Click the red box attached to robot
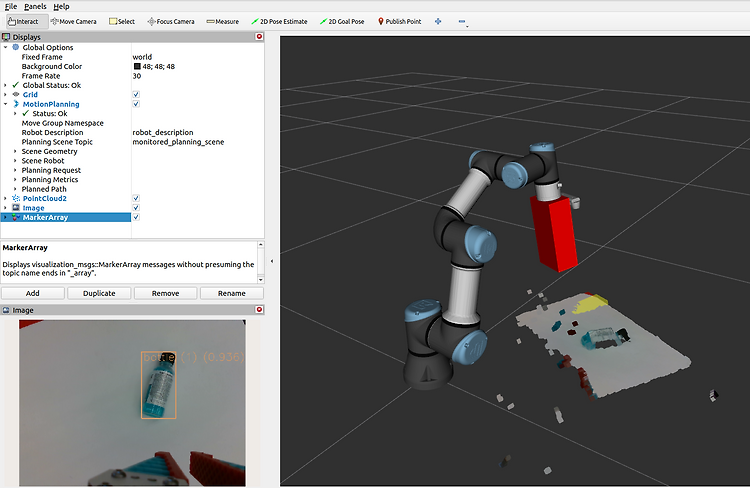Screen dimensions: 750x488 [x=554, y=234]
